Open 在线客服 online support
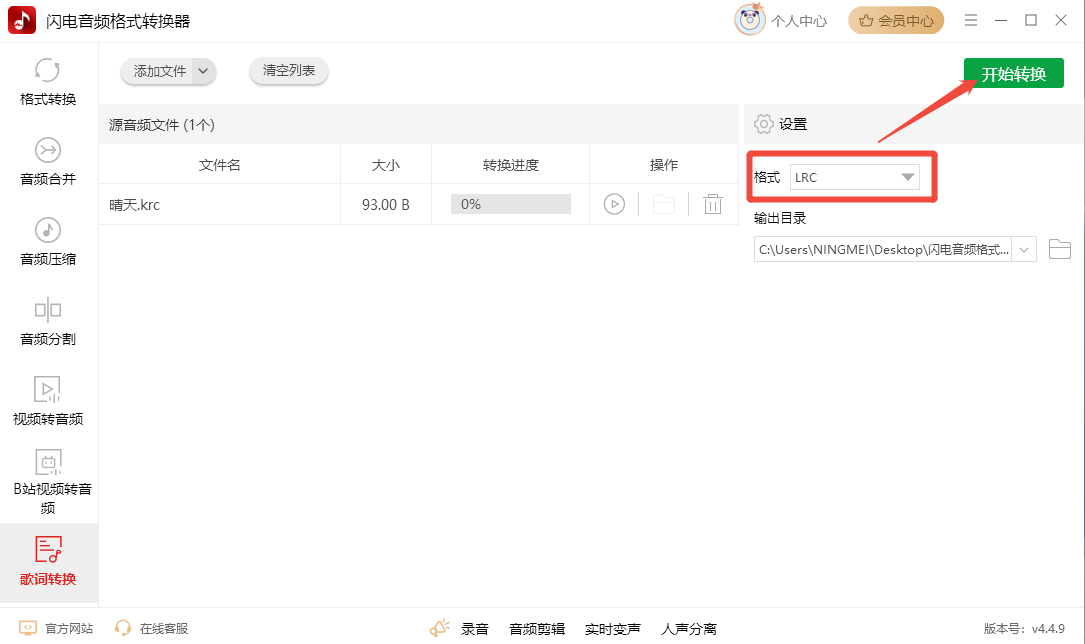 tap(152, 628)
